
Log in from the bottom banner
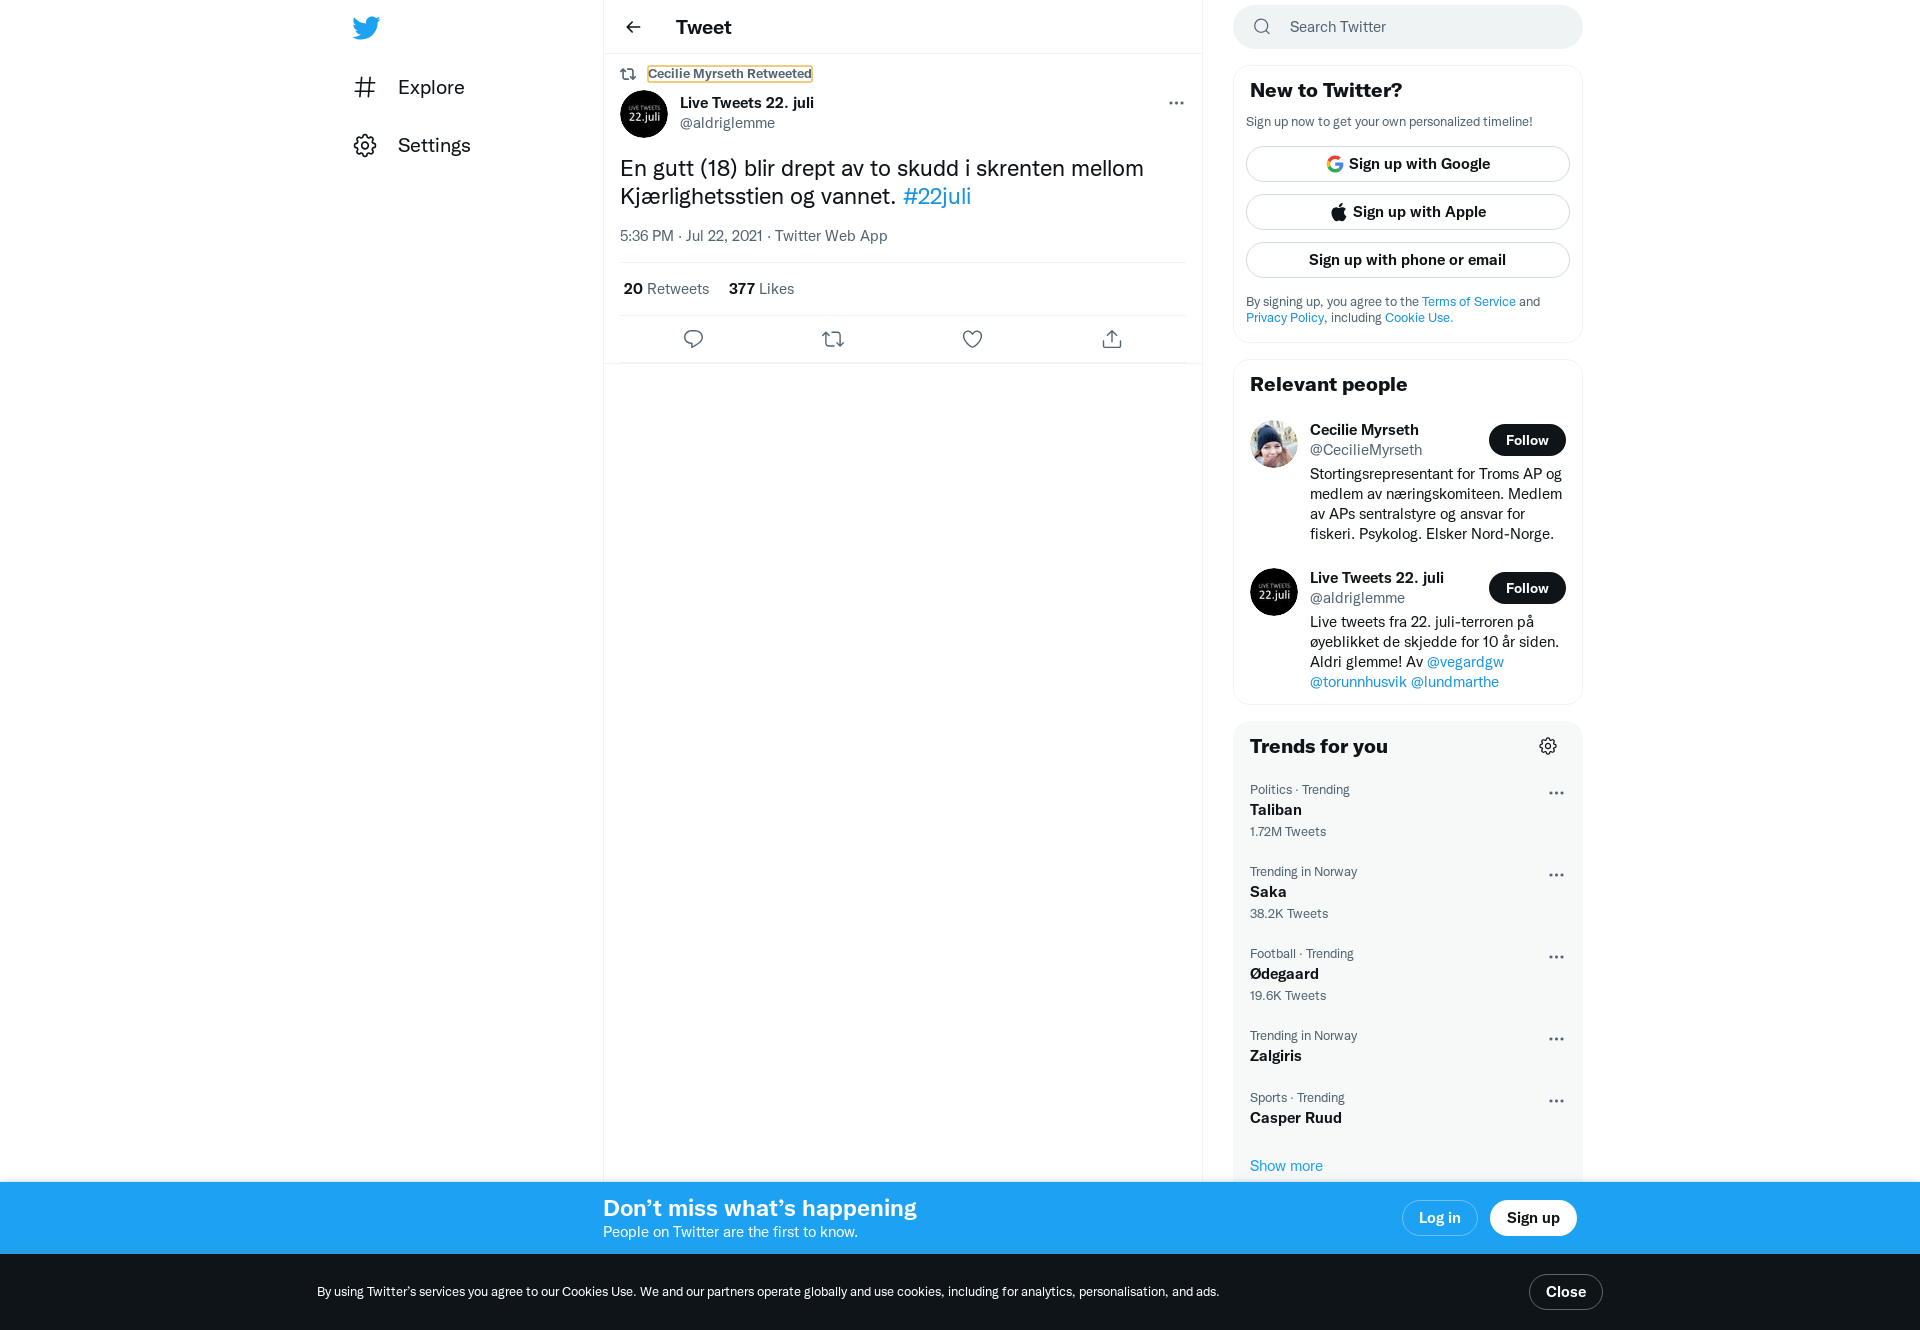(1440, 1218)
